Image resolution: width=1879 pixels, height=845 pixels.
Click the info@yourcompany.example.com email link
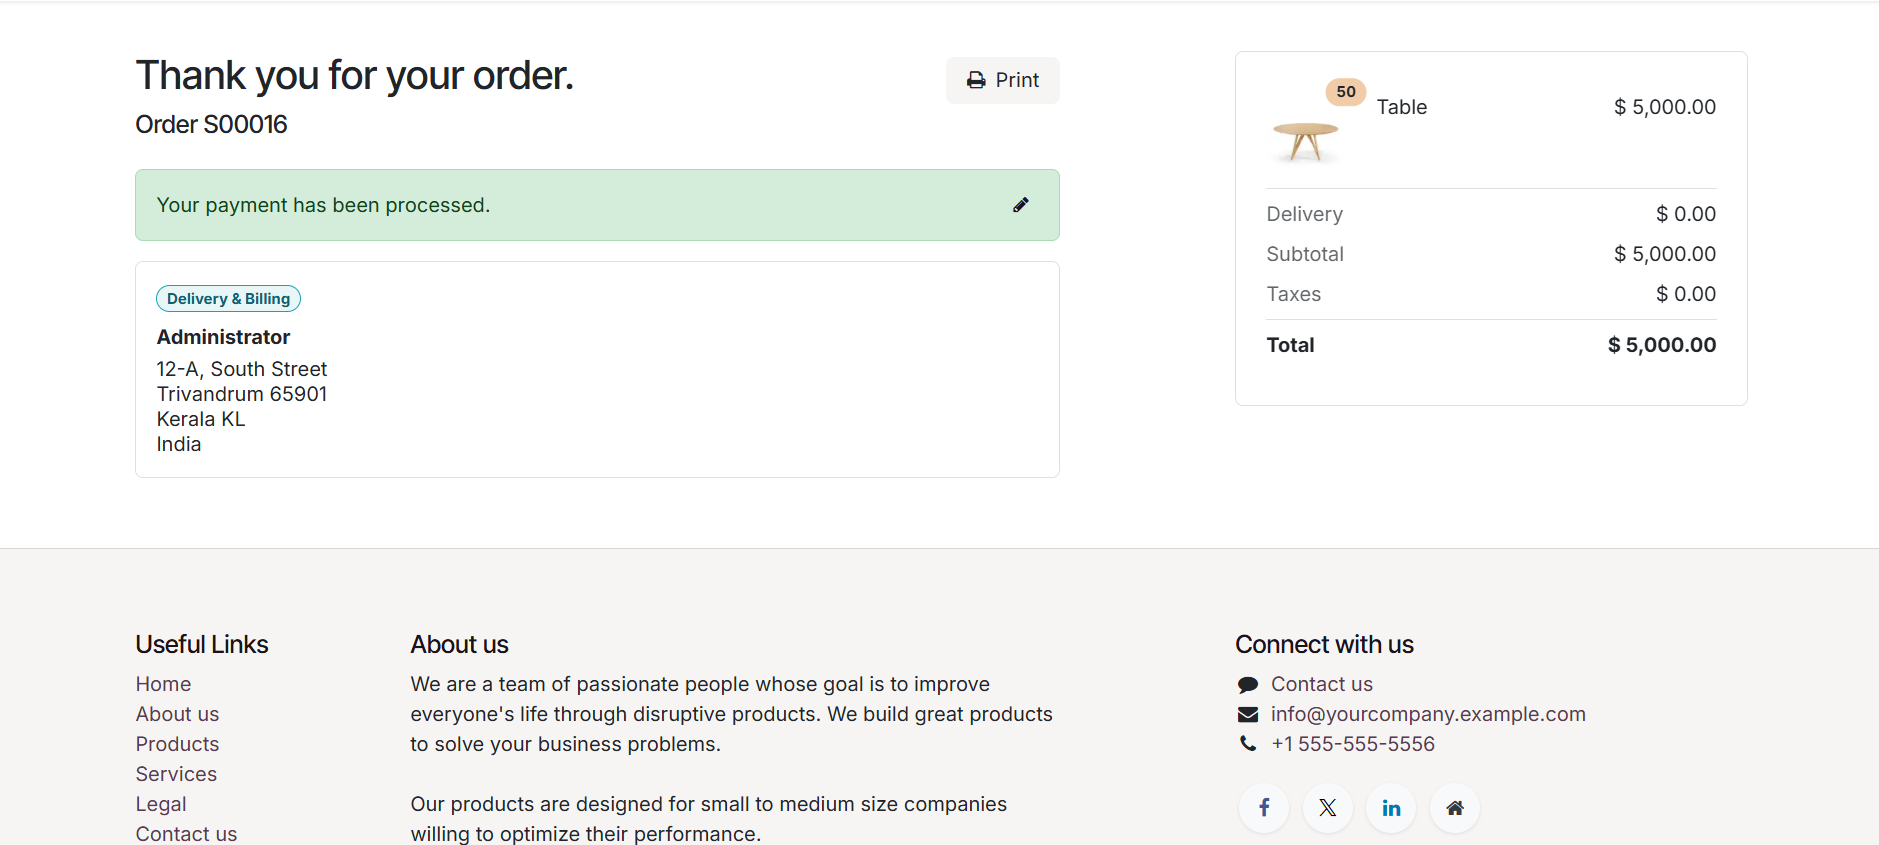(x=1427, y=714)
